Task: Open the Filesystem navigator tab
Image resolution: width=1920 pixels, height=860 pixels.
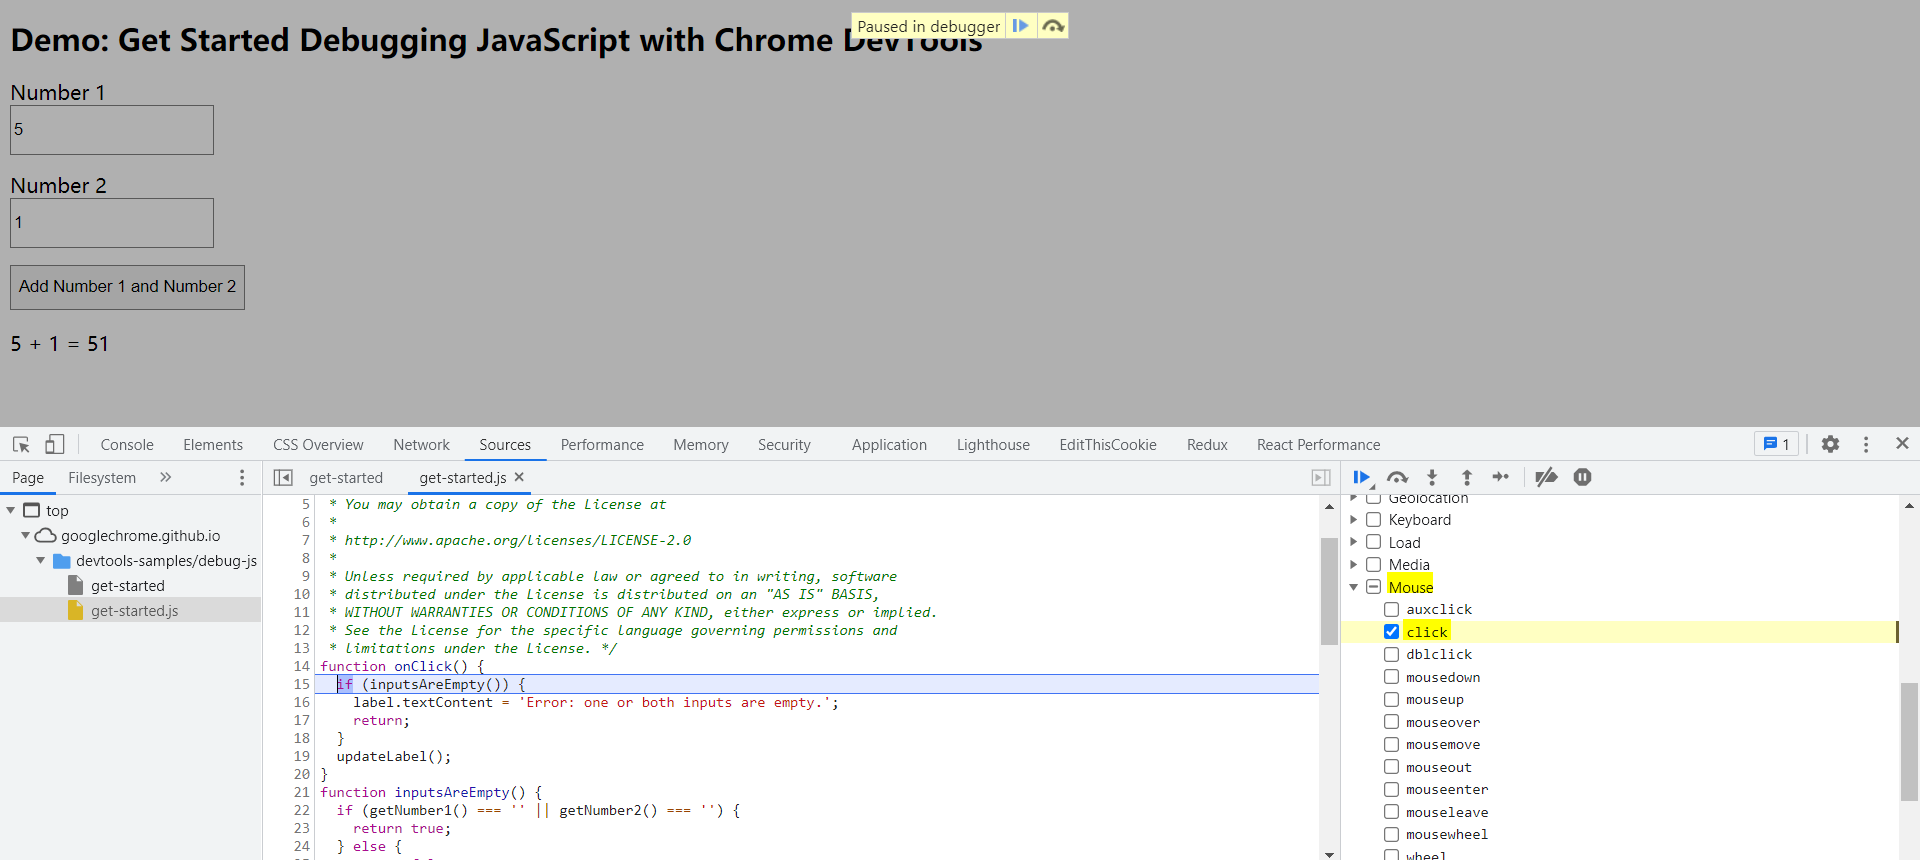Action: click(102, 478)
